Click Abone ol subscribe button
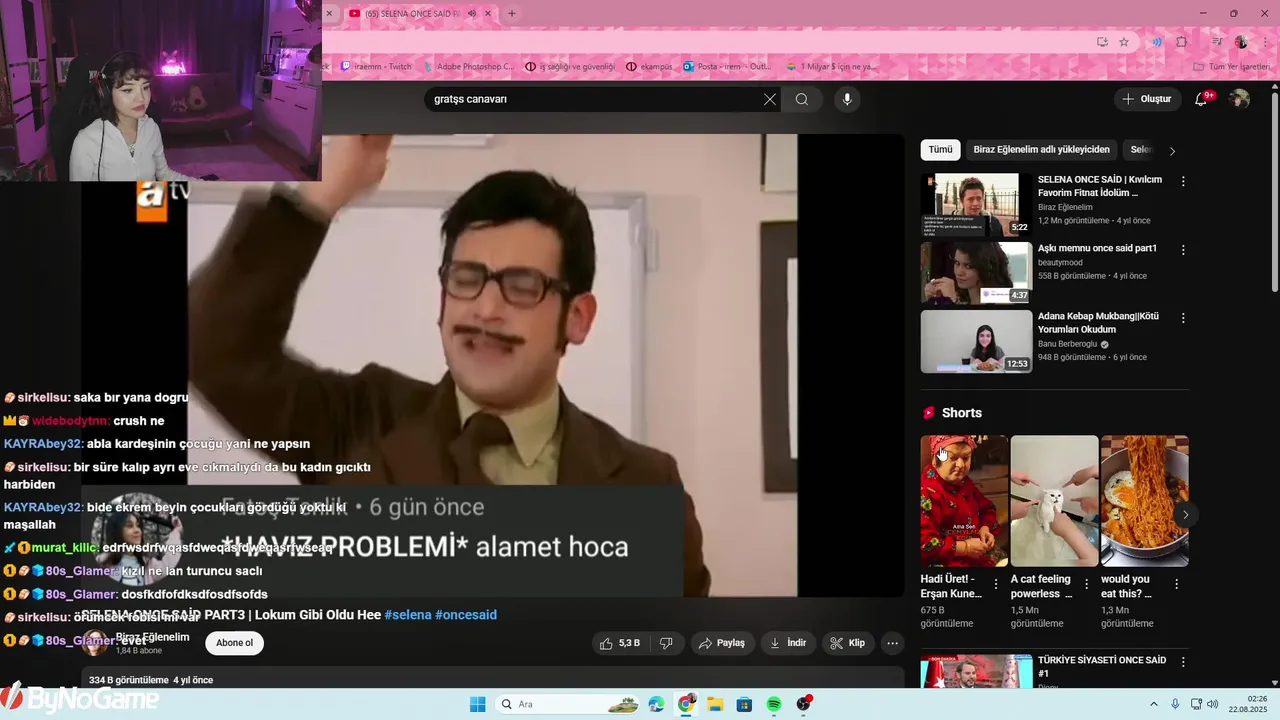The height and width of the screenshot is (720, 1280). [235, 643]
